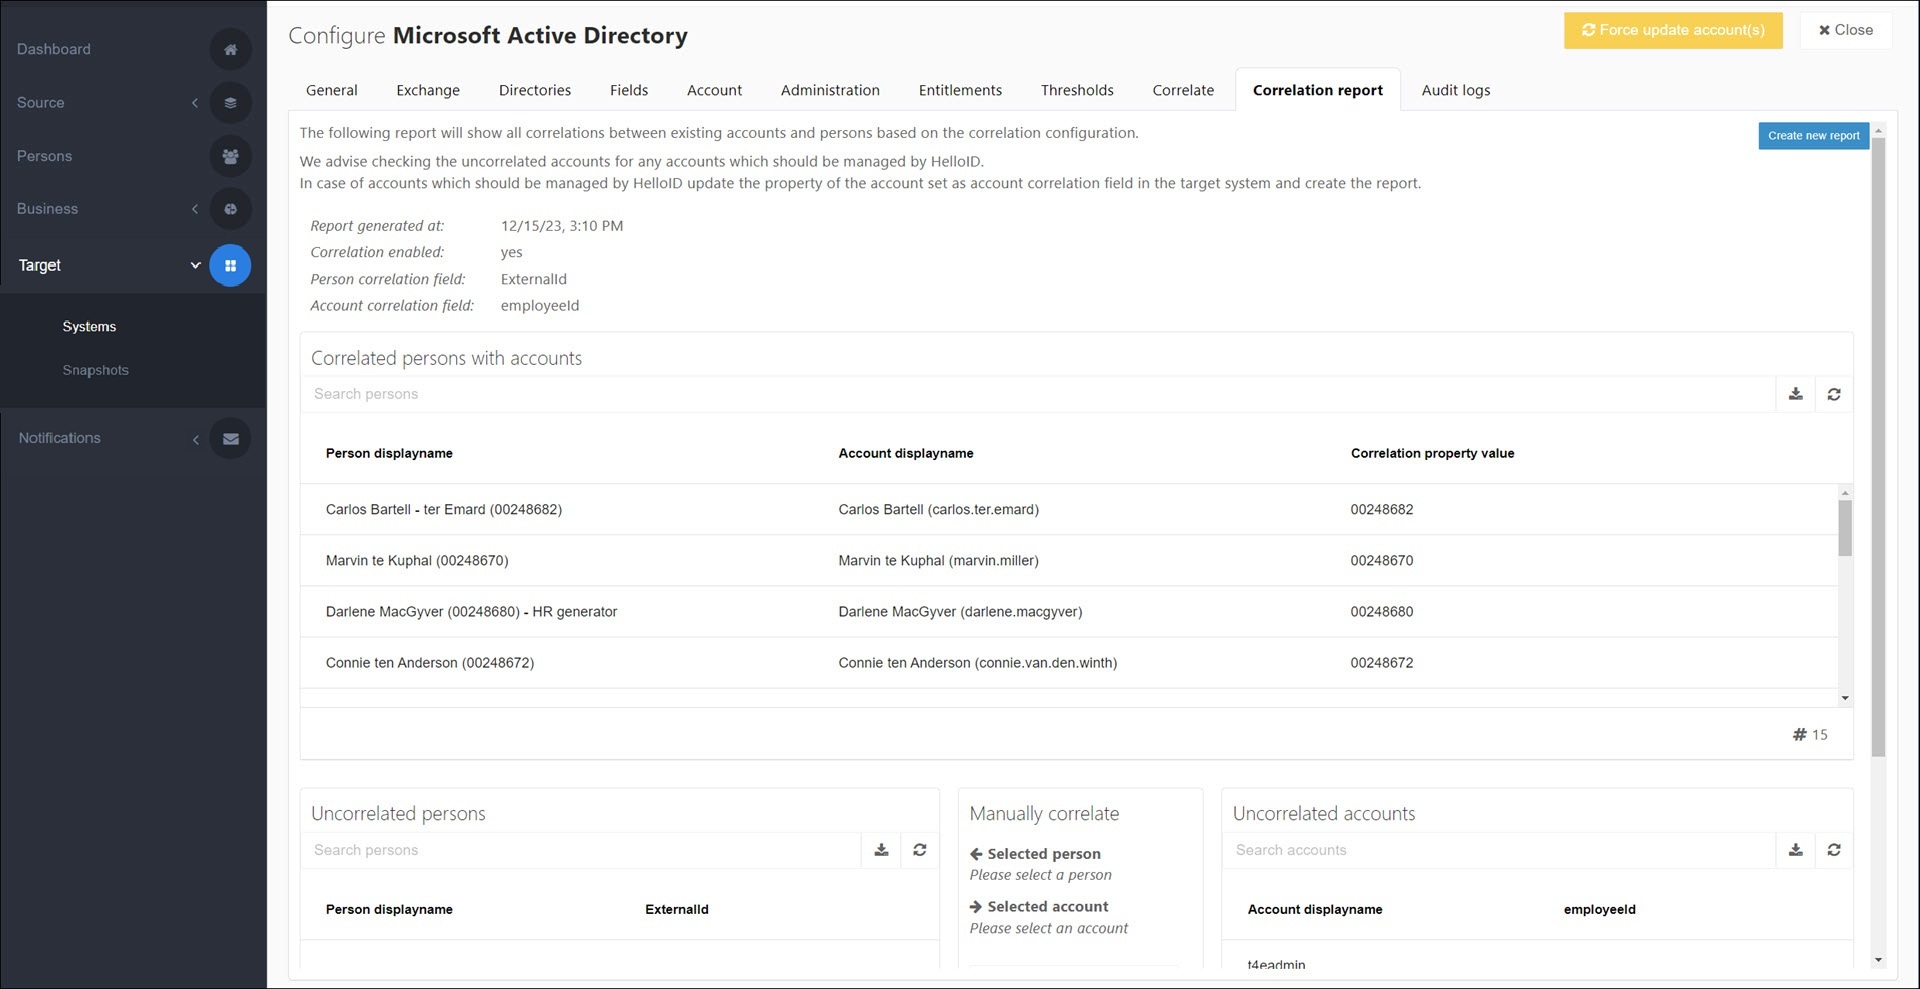
Task: Click the Source layers icon
Action: [230, 102]
